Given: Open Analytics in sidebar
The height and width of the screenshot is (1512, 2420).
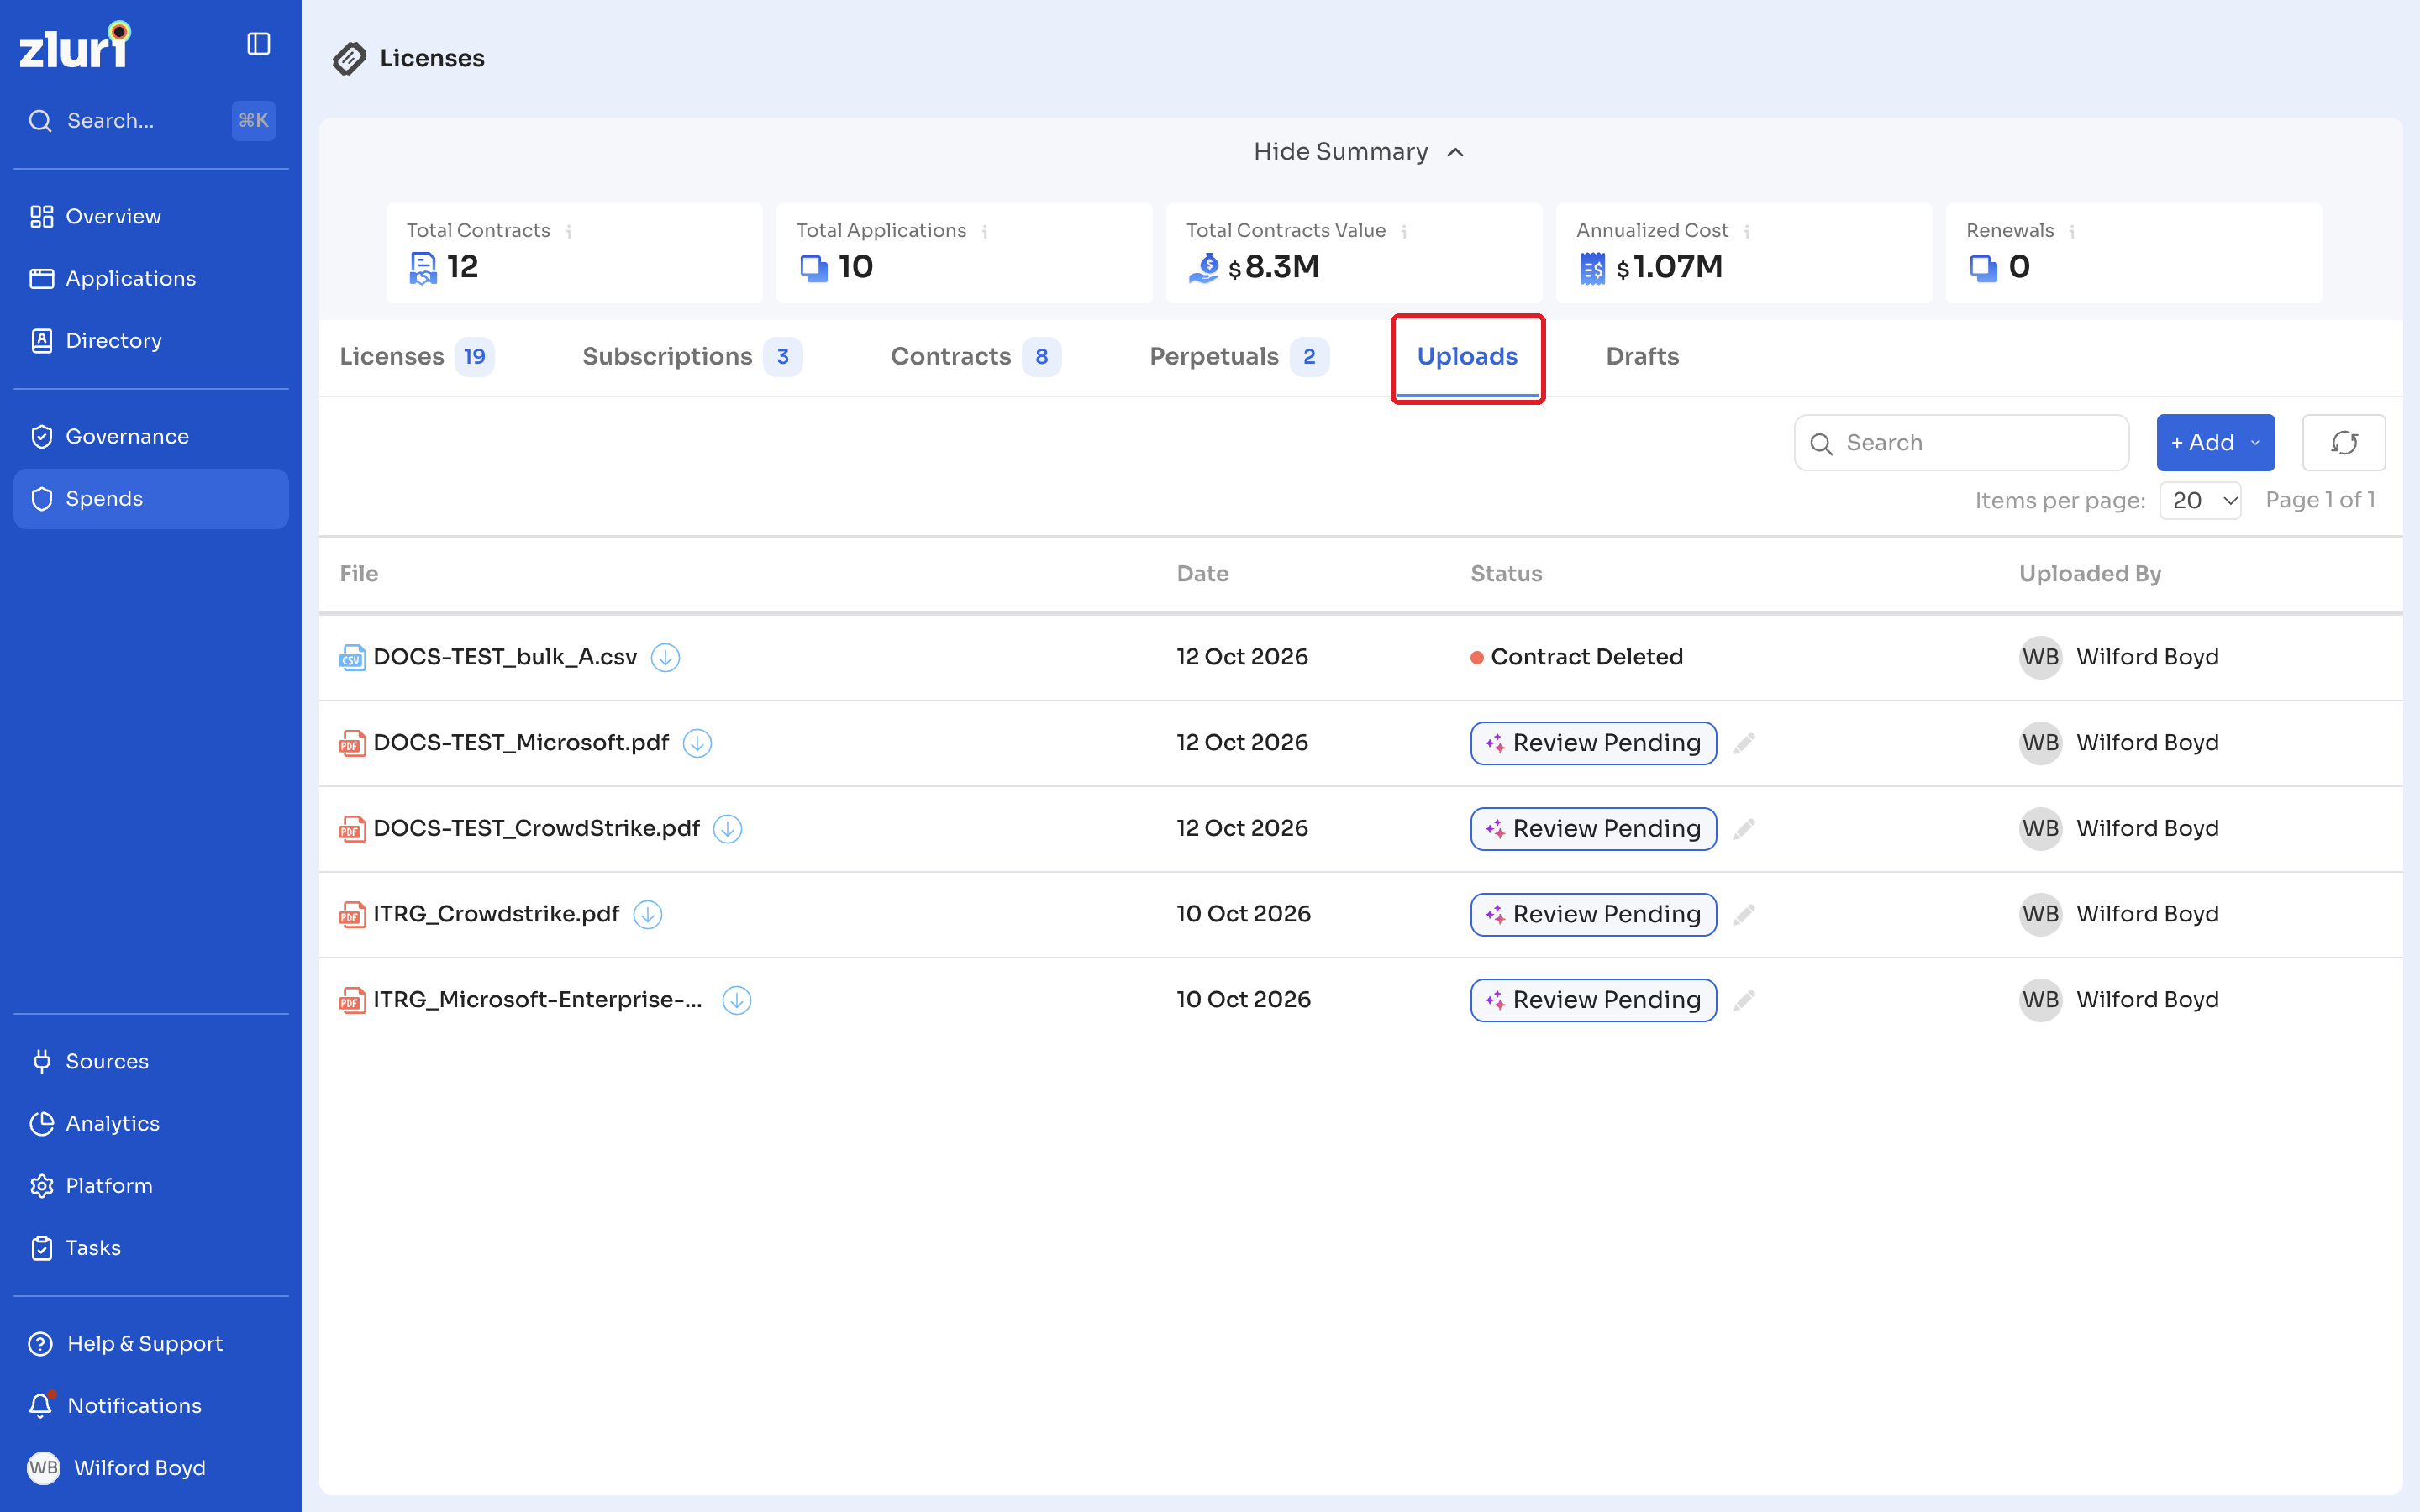Looking at the screenshot, I should click(151, 1124).
